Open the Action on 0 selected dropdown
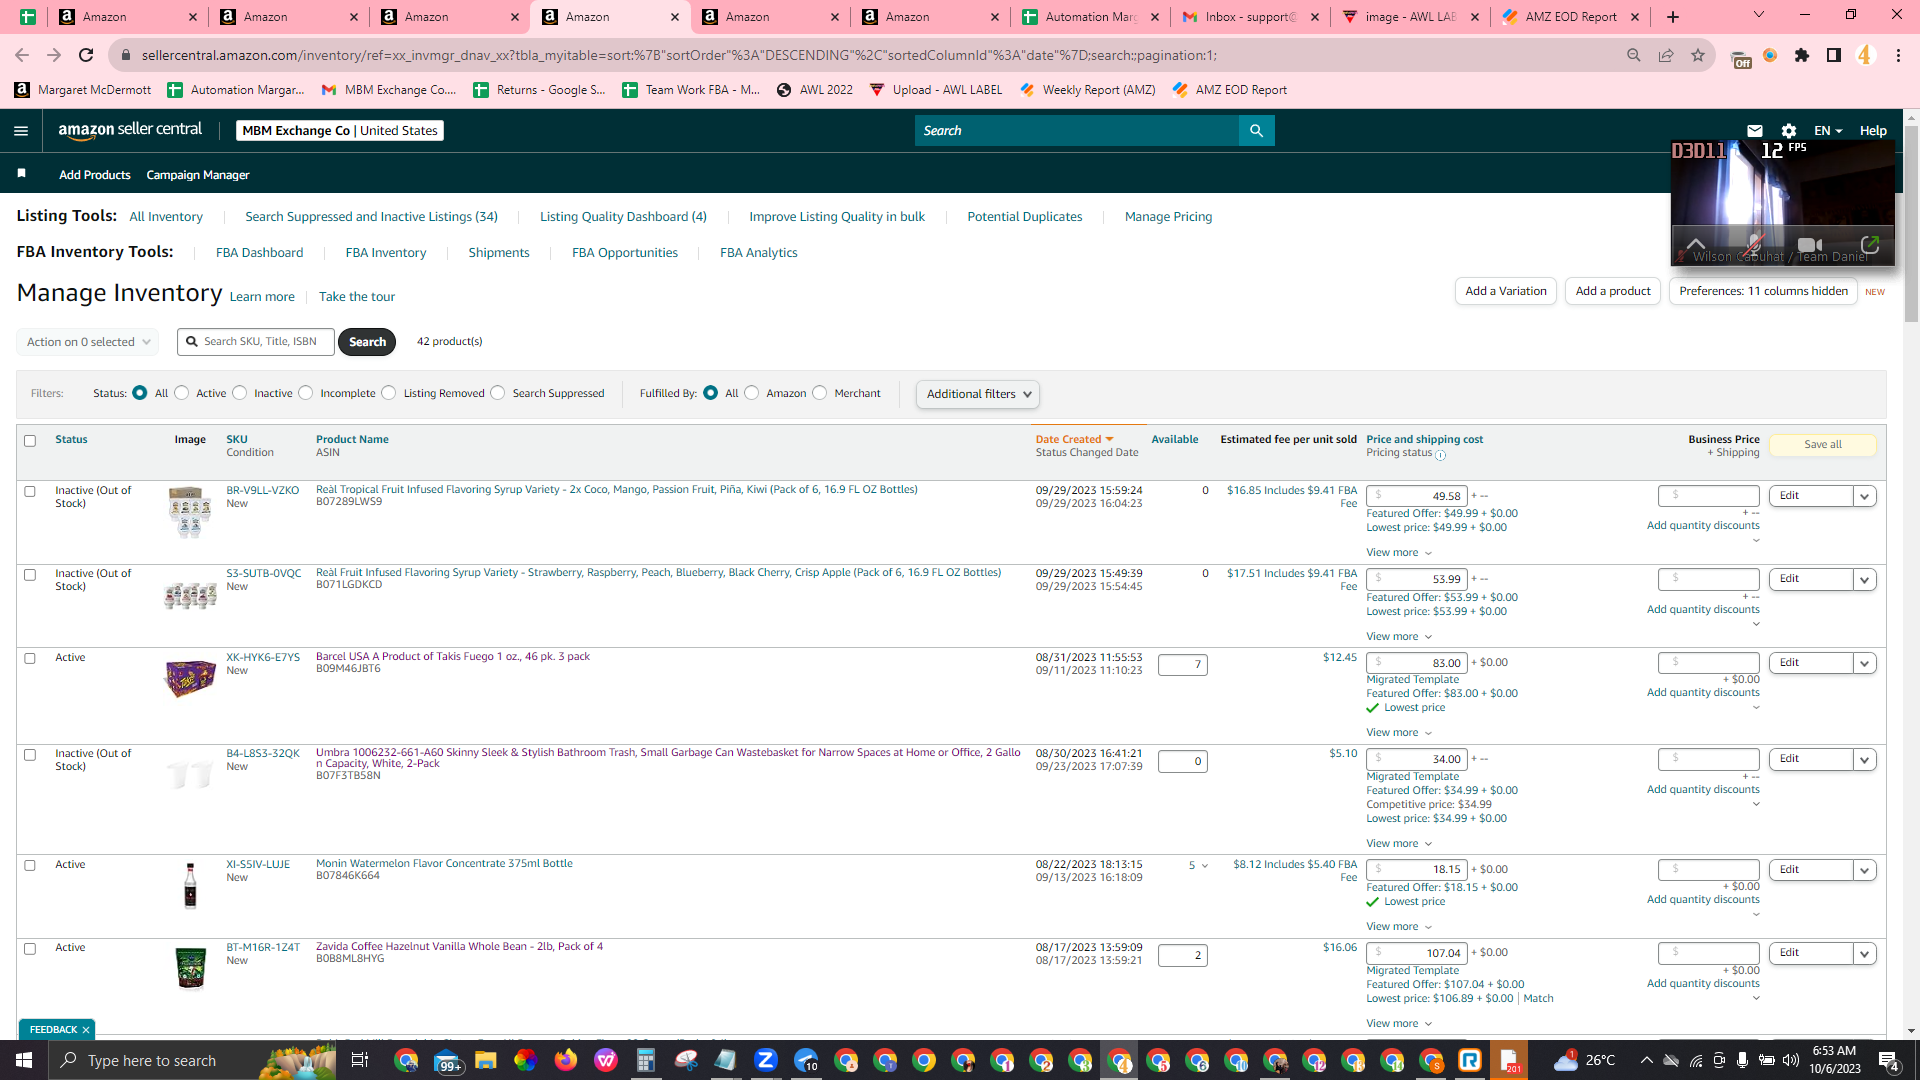The width and height of the screenshot is (1920, 1080). coord(87,342)
